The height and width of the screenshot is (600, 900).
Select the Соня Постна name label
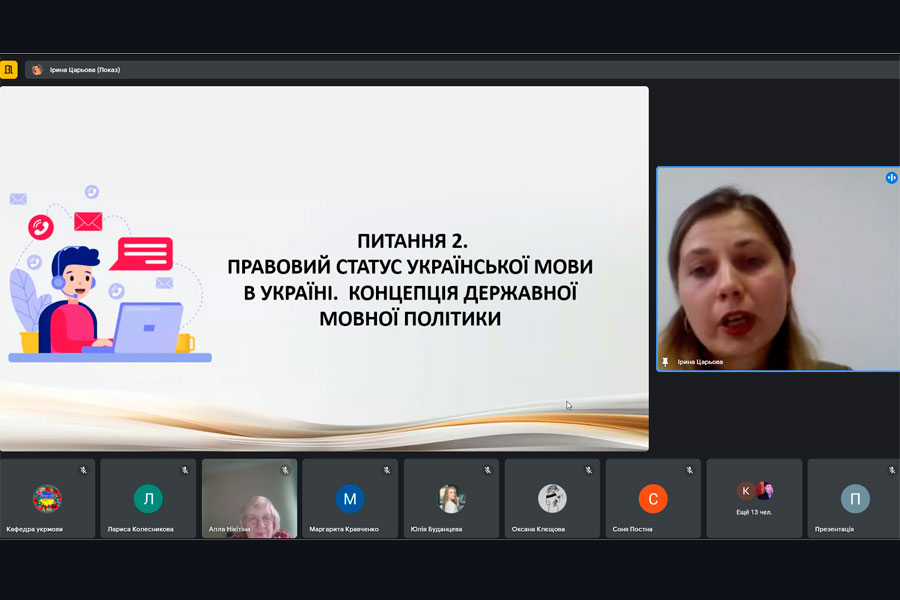click(x=633, y=529)
